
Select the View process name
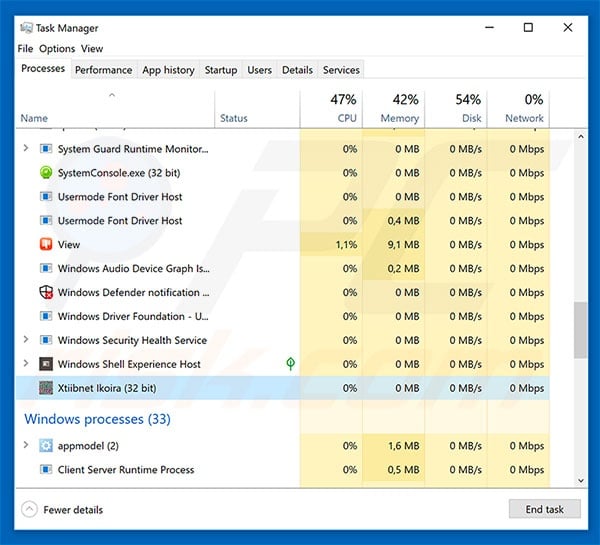[69, 245]
